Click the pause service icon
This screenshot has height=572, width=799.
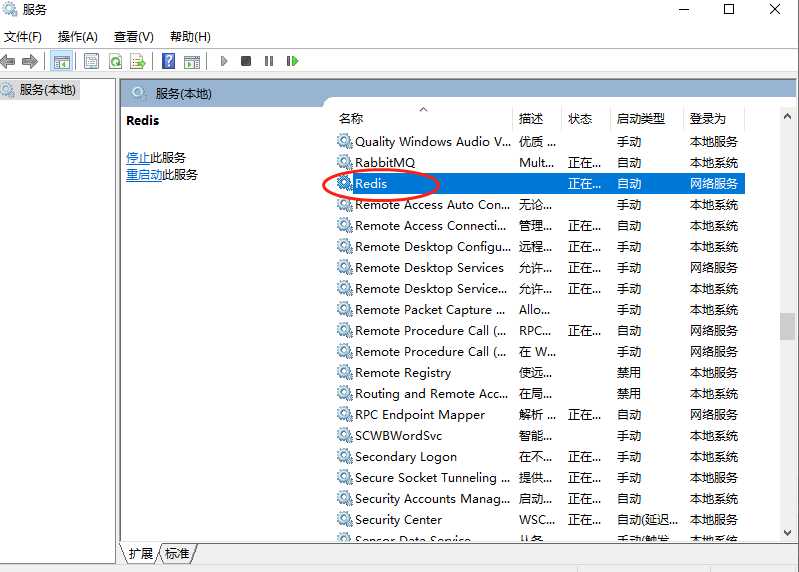(269, 61)
